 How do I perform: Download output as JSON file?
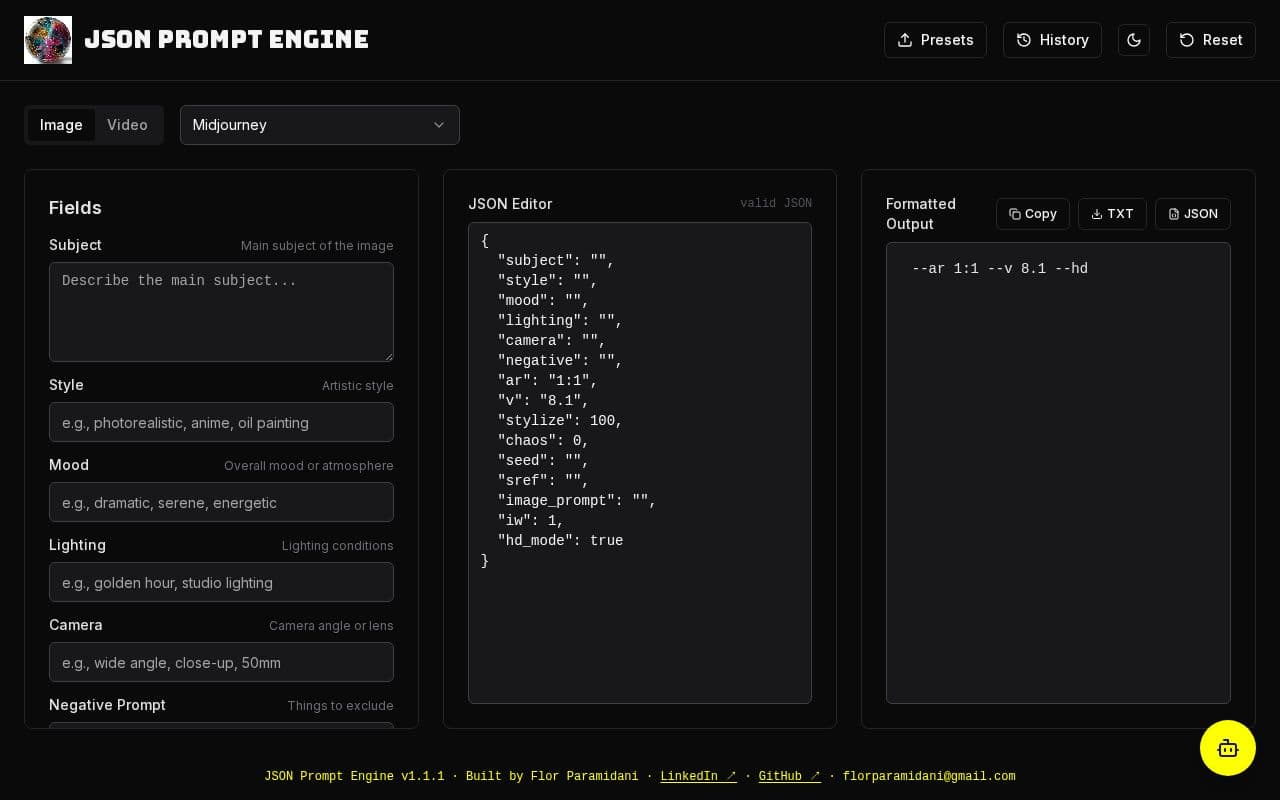[1193, 214]
